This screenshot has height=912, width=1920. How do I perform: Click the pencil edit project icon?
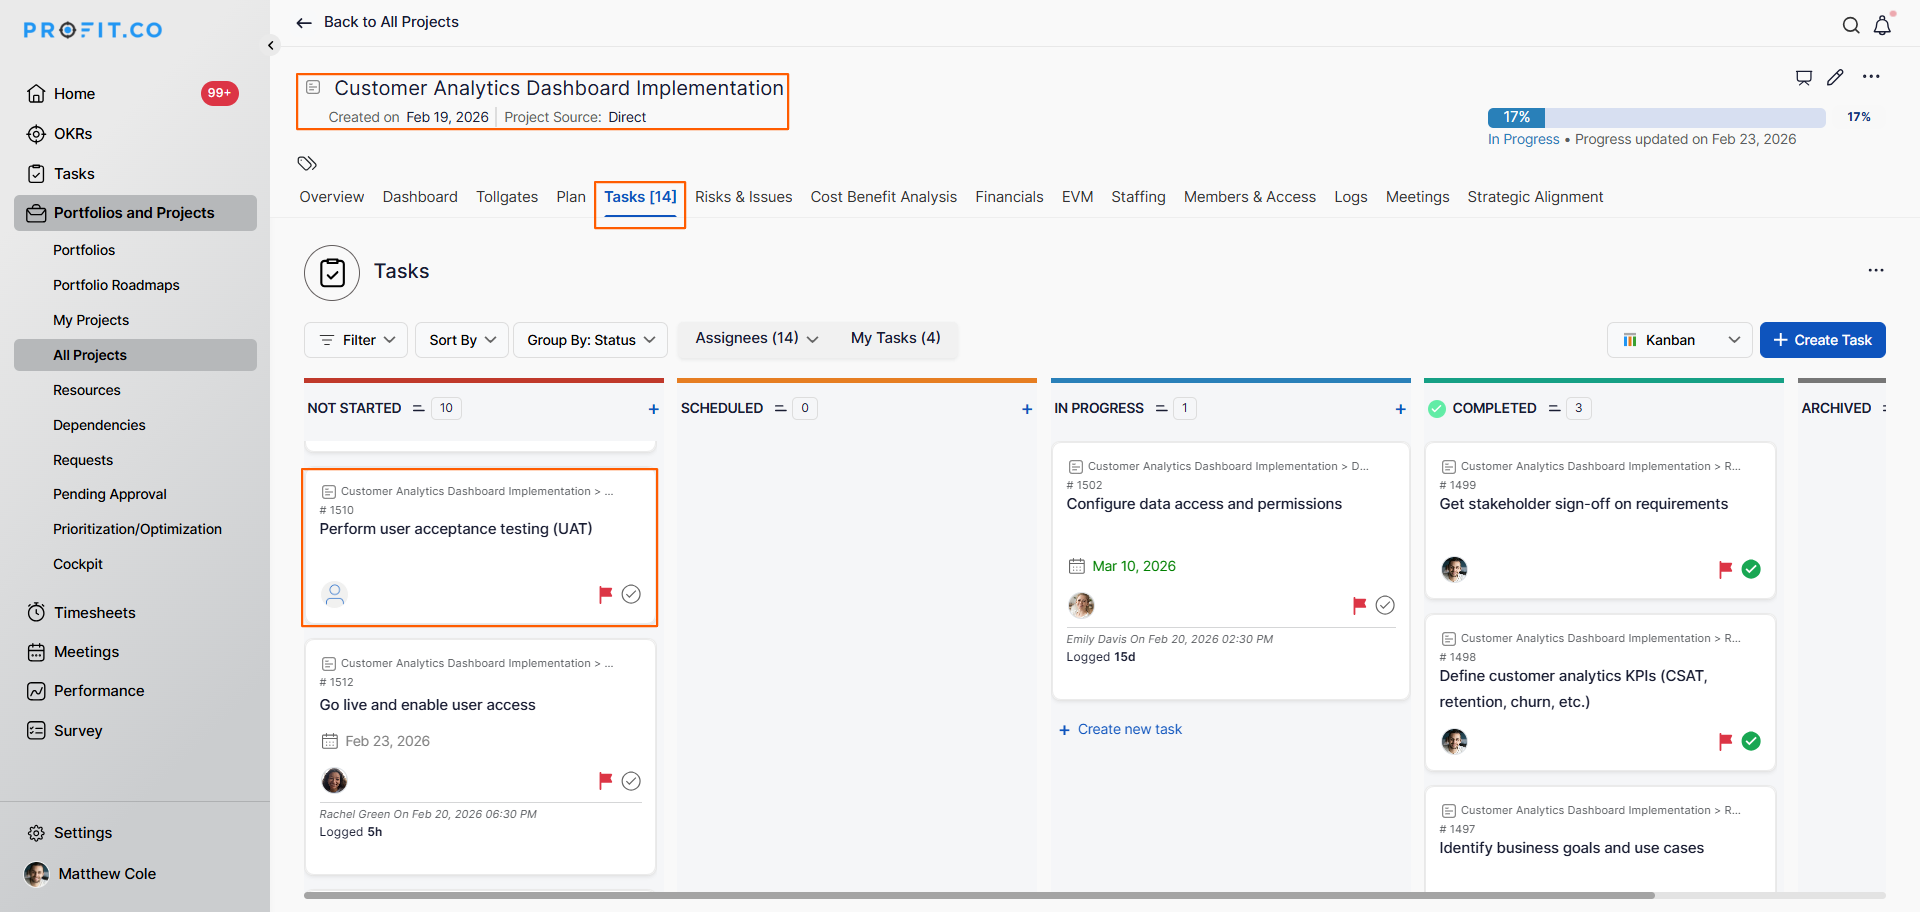click(x=1835, y=77)
